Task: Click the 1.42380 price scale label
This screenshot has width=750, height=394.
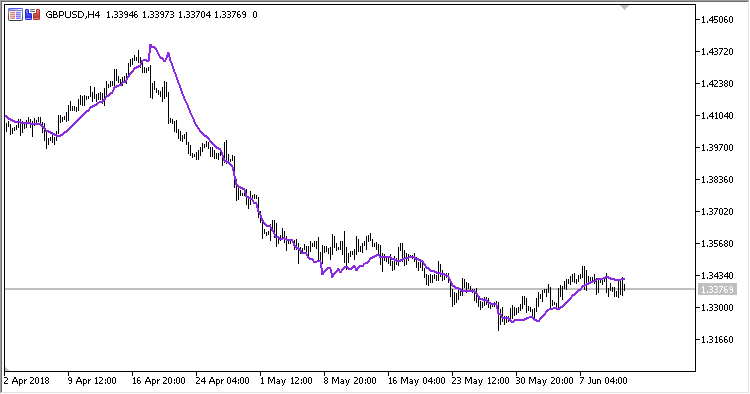Action: click(717, 84)
